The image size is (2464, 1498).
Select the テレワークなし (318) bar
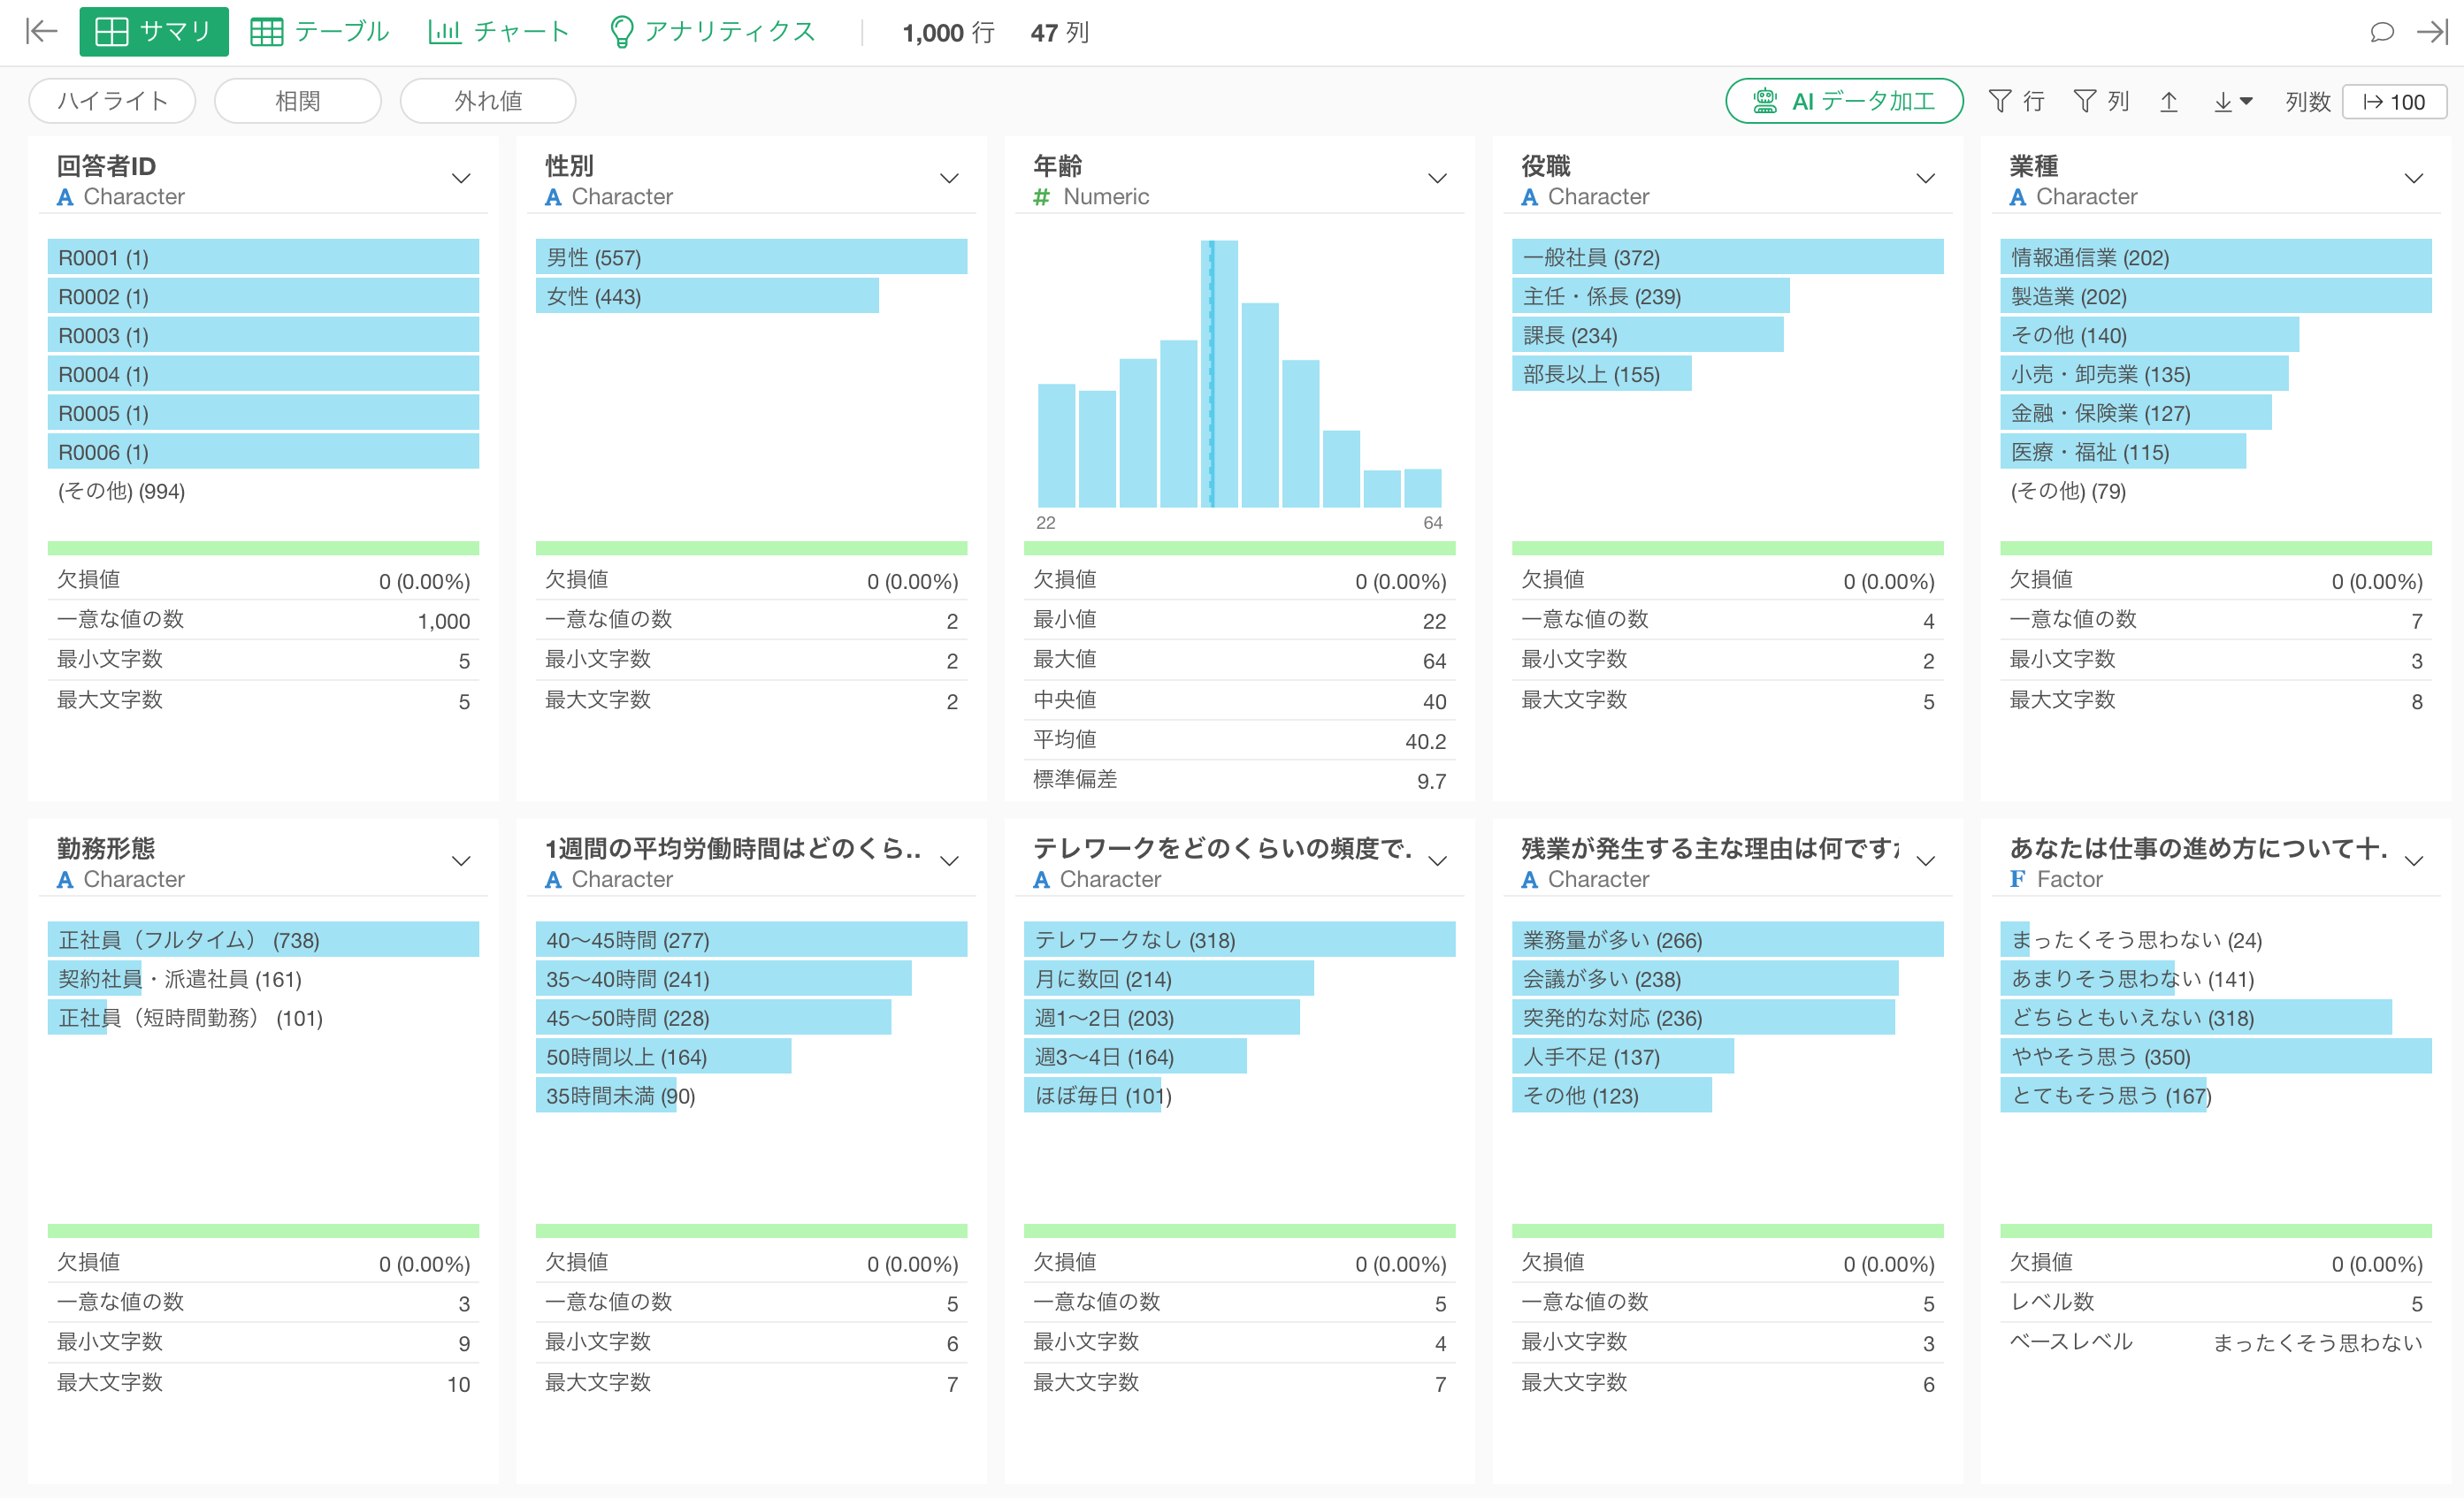[1239, 939]
